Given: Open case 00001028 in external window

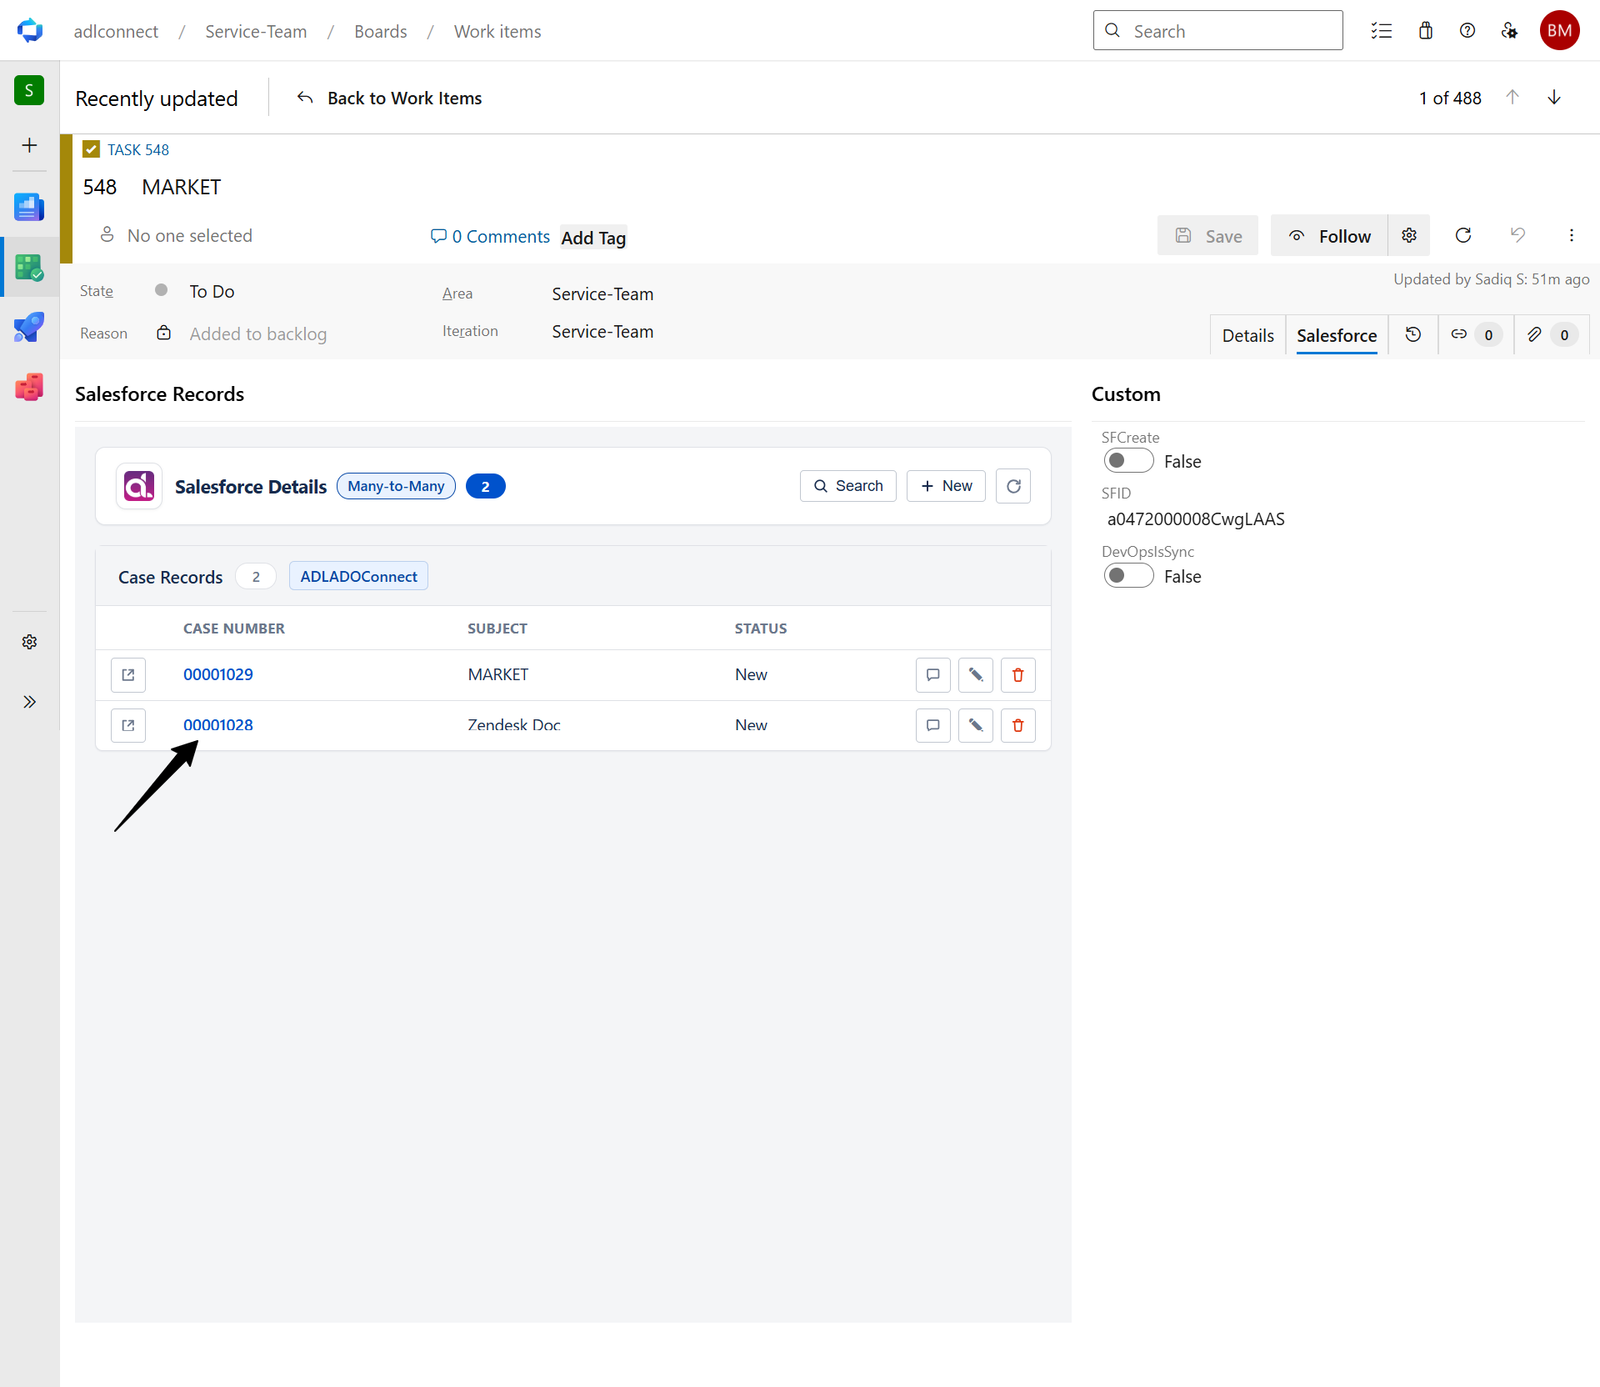Looking at the screenshot, I should click(x=128, y=725).
